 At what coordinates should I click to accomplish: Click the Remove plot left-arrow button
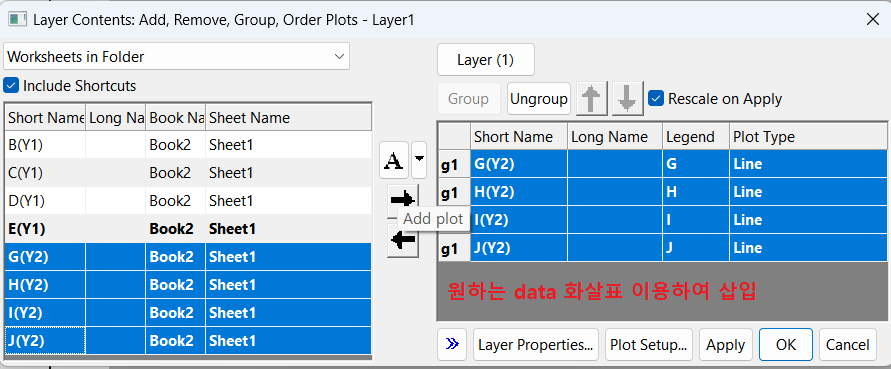coord(403,241)
